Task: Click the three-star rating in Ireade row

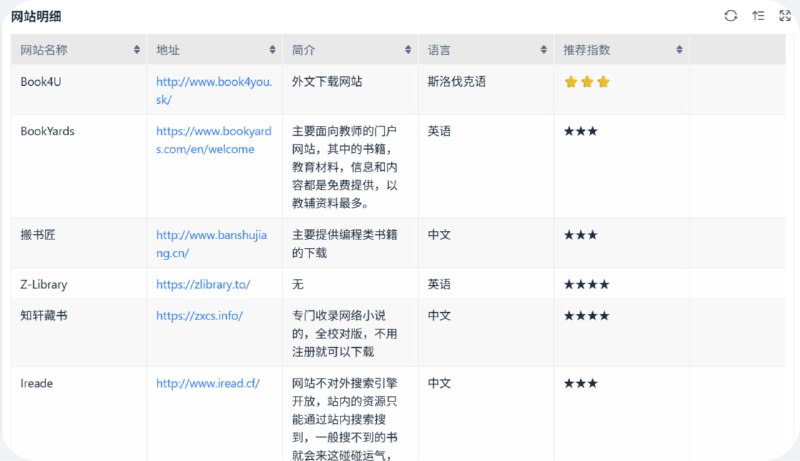Action: pyautogui.click(x=581, y=383)
